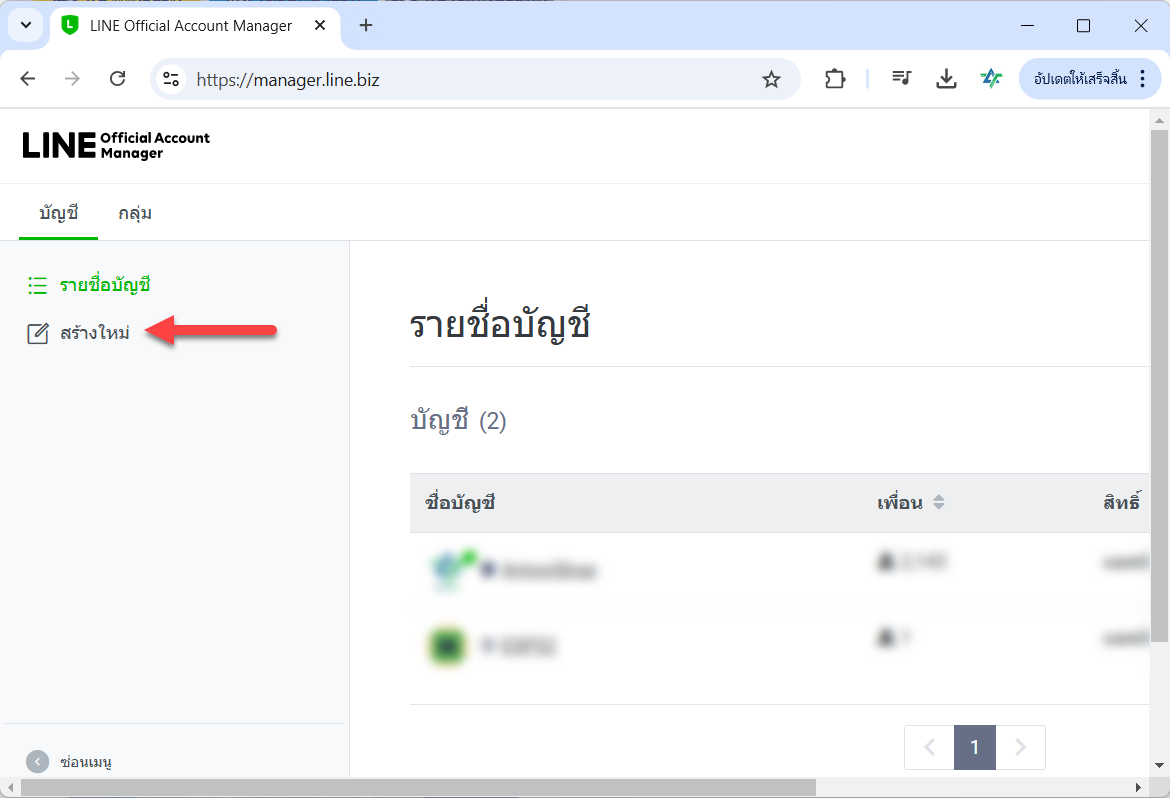Open รายชื่อบัญชี in the sidebar
The image size is (1170, 798).
point(105,284)
